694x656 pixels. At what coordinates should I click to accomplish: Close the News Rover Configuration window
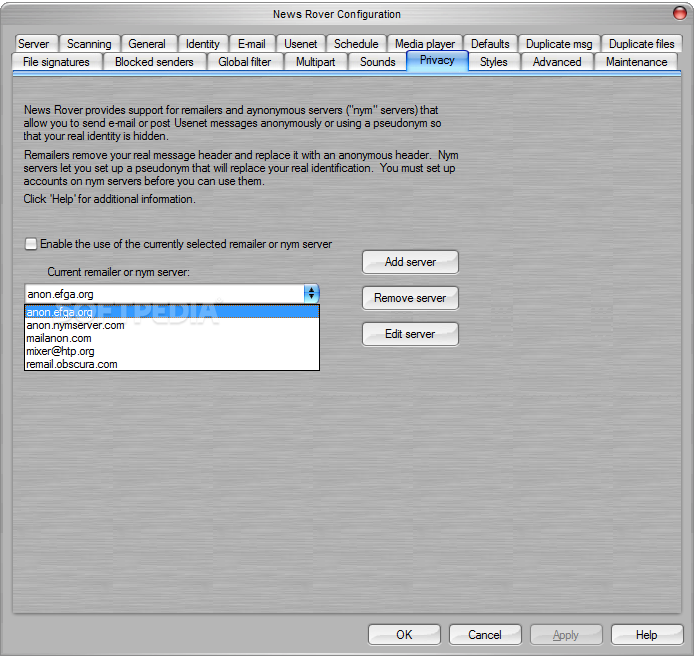[680, 13]
